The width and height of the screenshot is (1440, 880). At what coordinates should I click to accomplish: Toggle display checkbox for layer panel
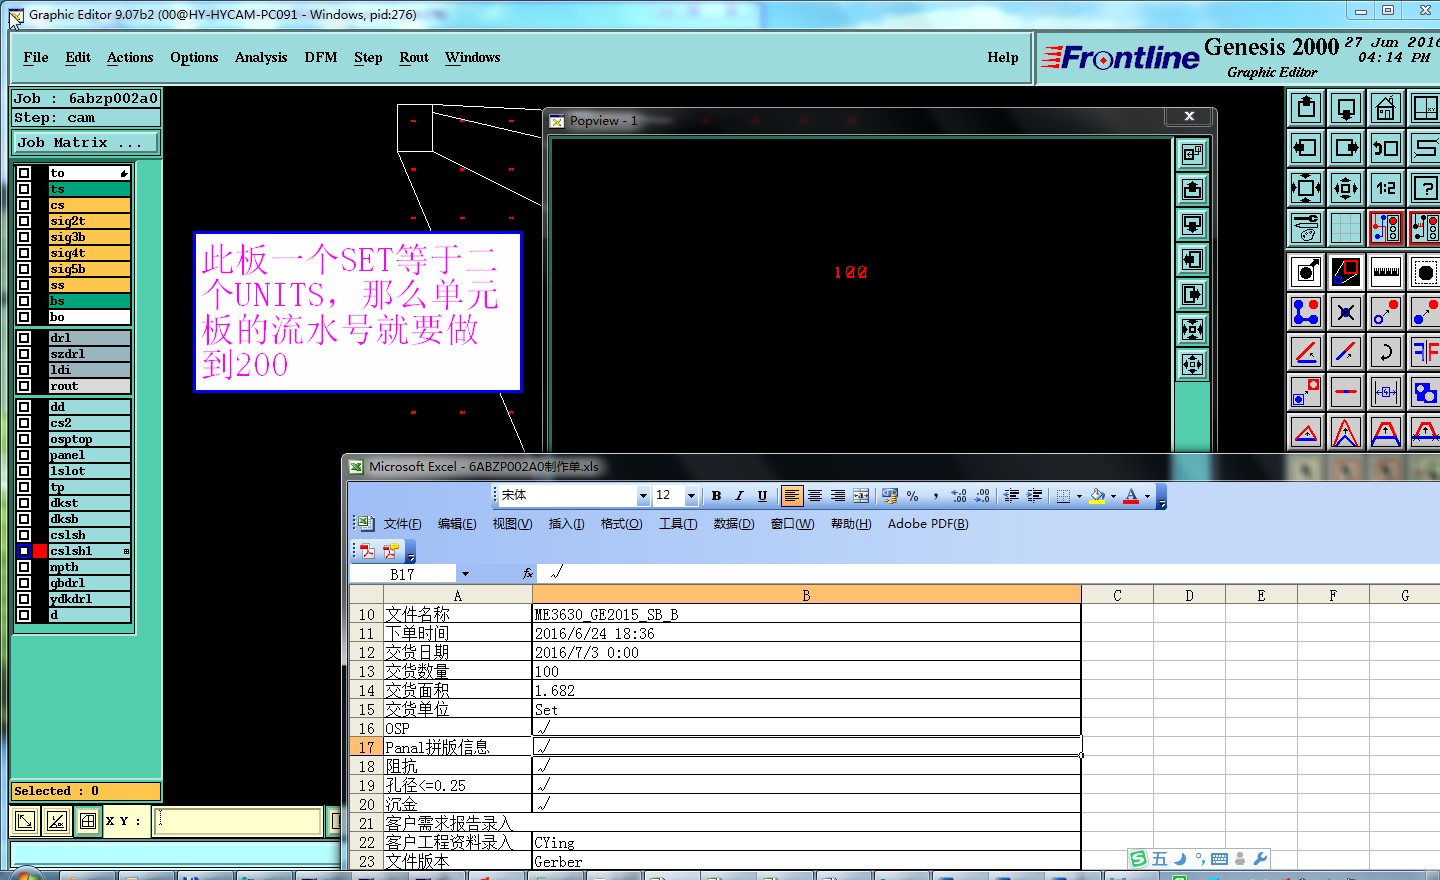pyautogui.click(x=24, y=455)
